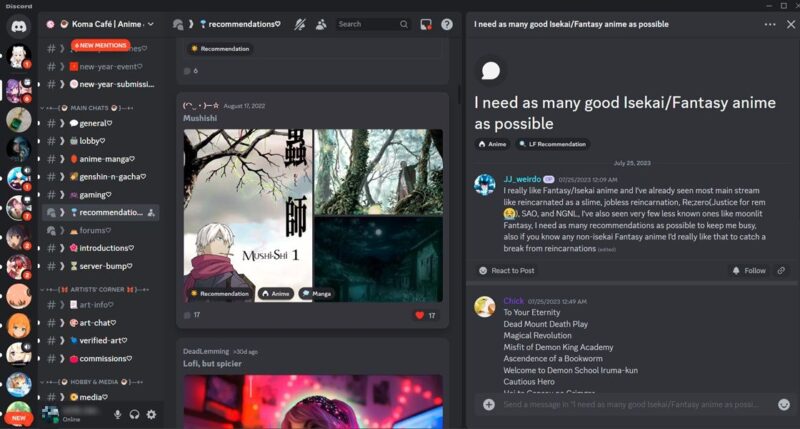Open the media channel
This screenshot has width=800, height=429.
(x=101, y=397)
